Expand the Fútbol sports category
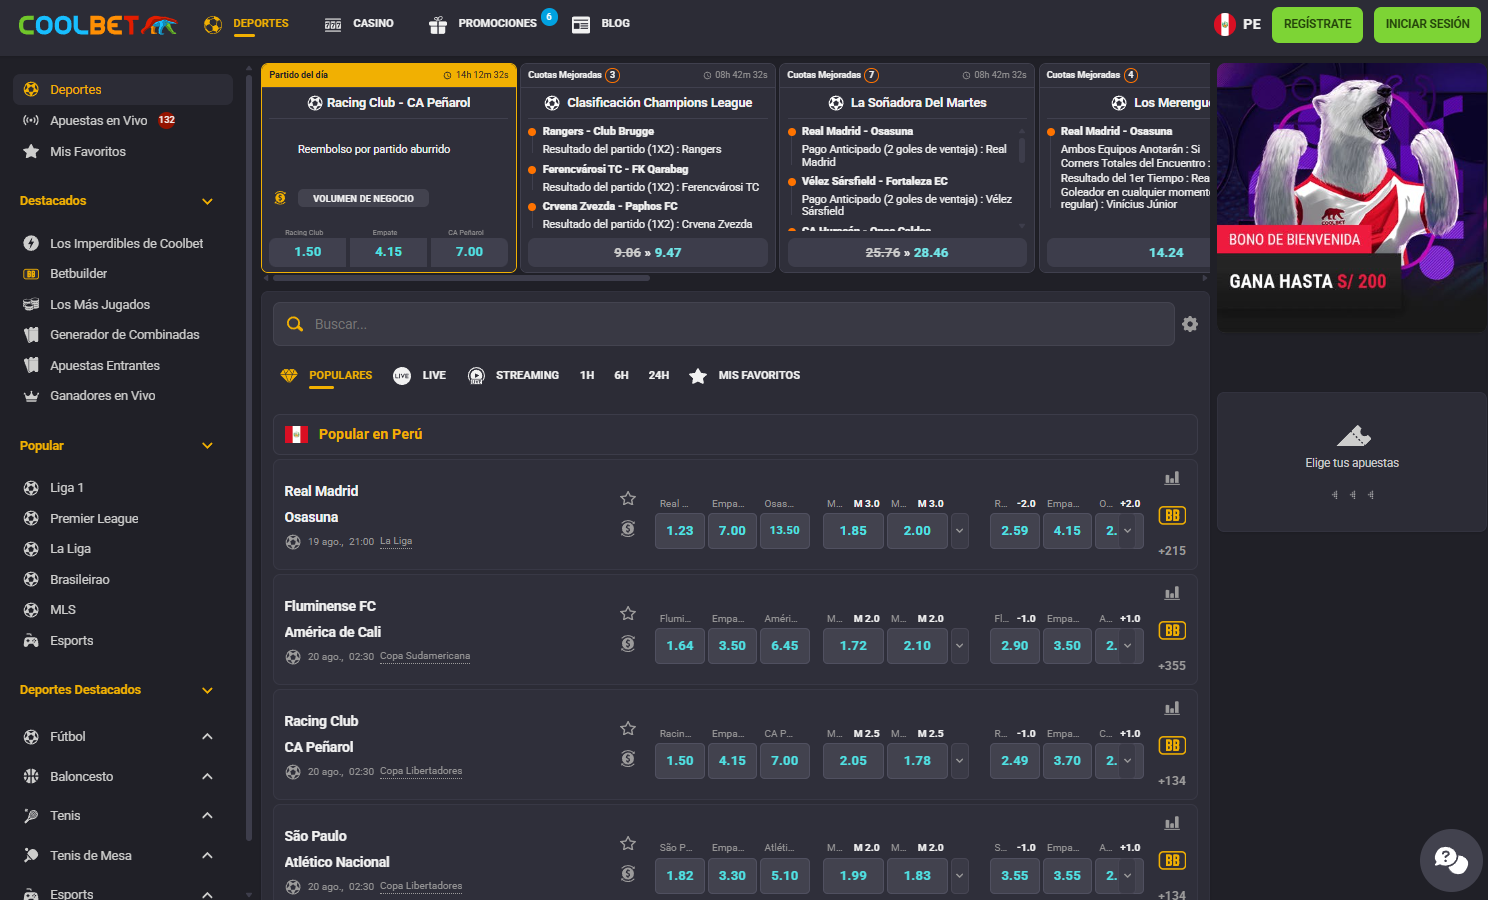The height and width of the screenshot is (900, 1488). 207,737
